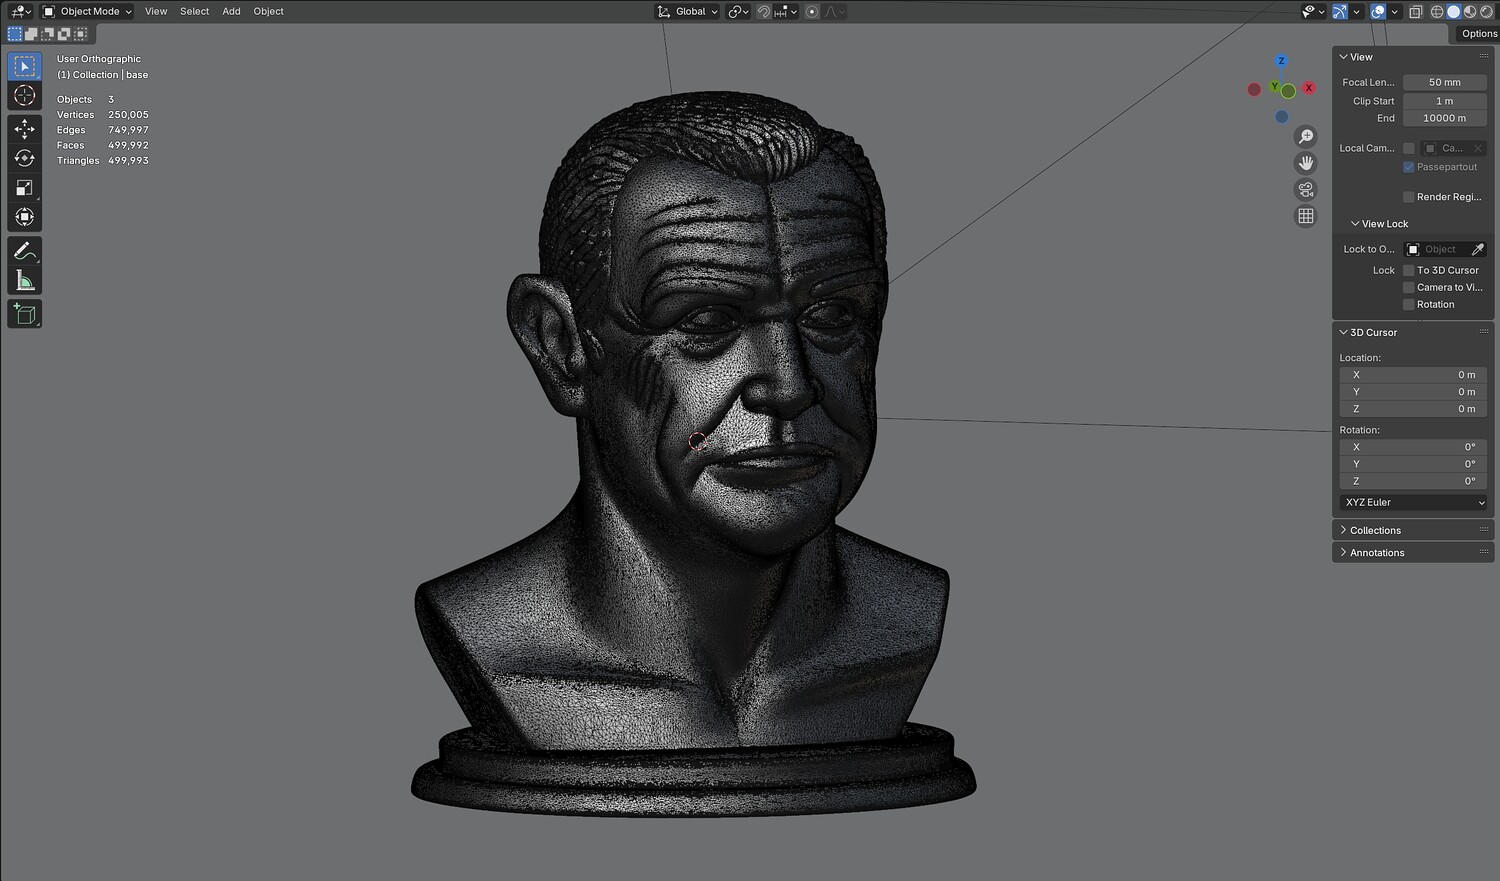The width and height of the screenshot is (1500, 881).
Task: Toggle viewport gizmos display
Action: (1339, 12)
